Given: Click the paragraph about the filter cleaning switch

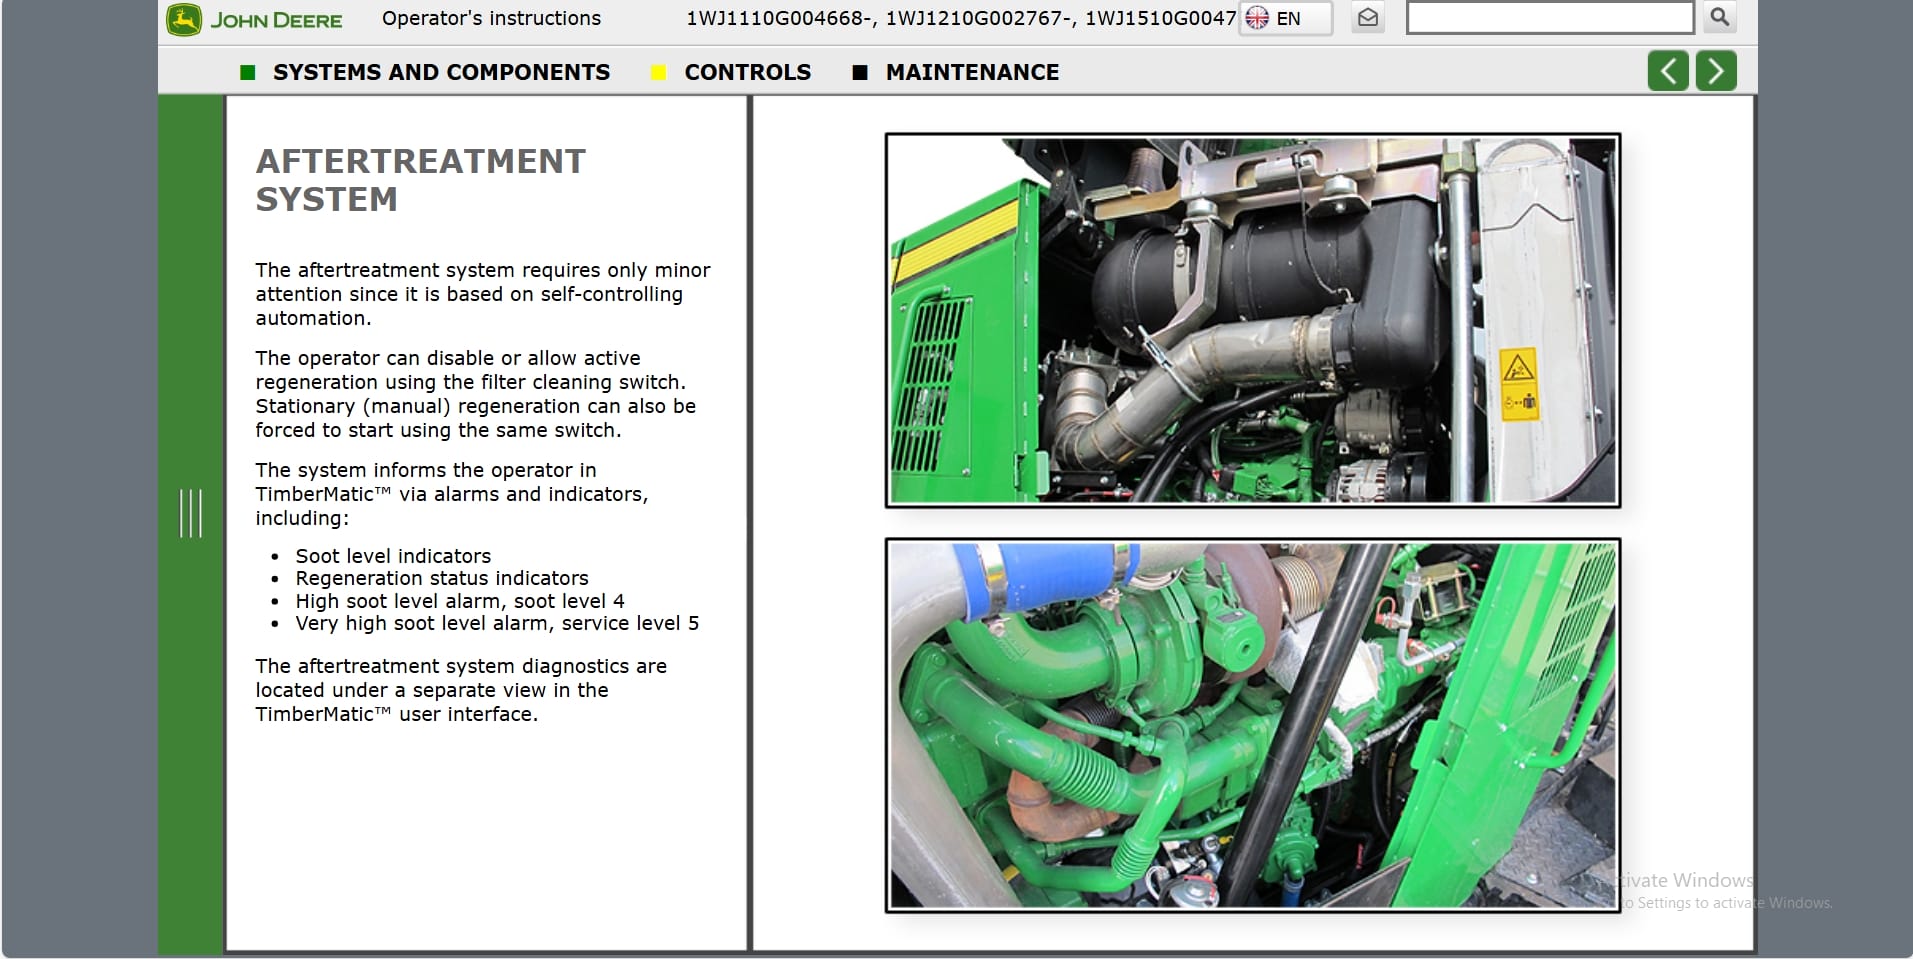Looking at the screenshot, I should coord(476,394).
